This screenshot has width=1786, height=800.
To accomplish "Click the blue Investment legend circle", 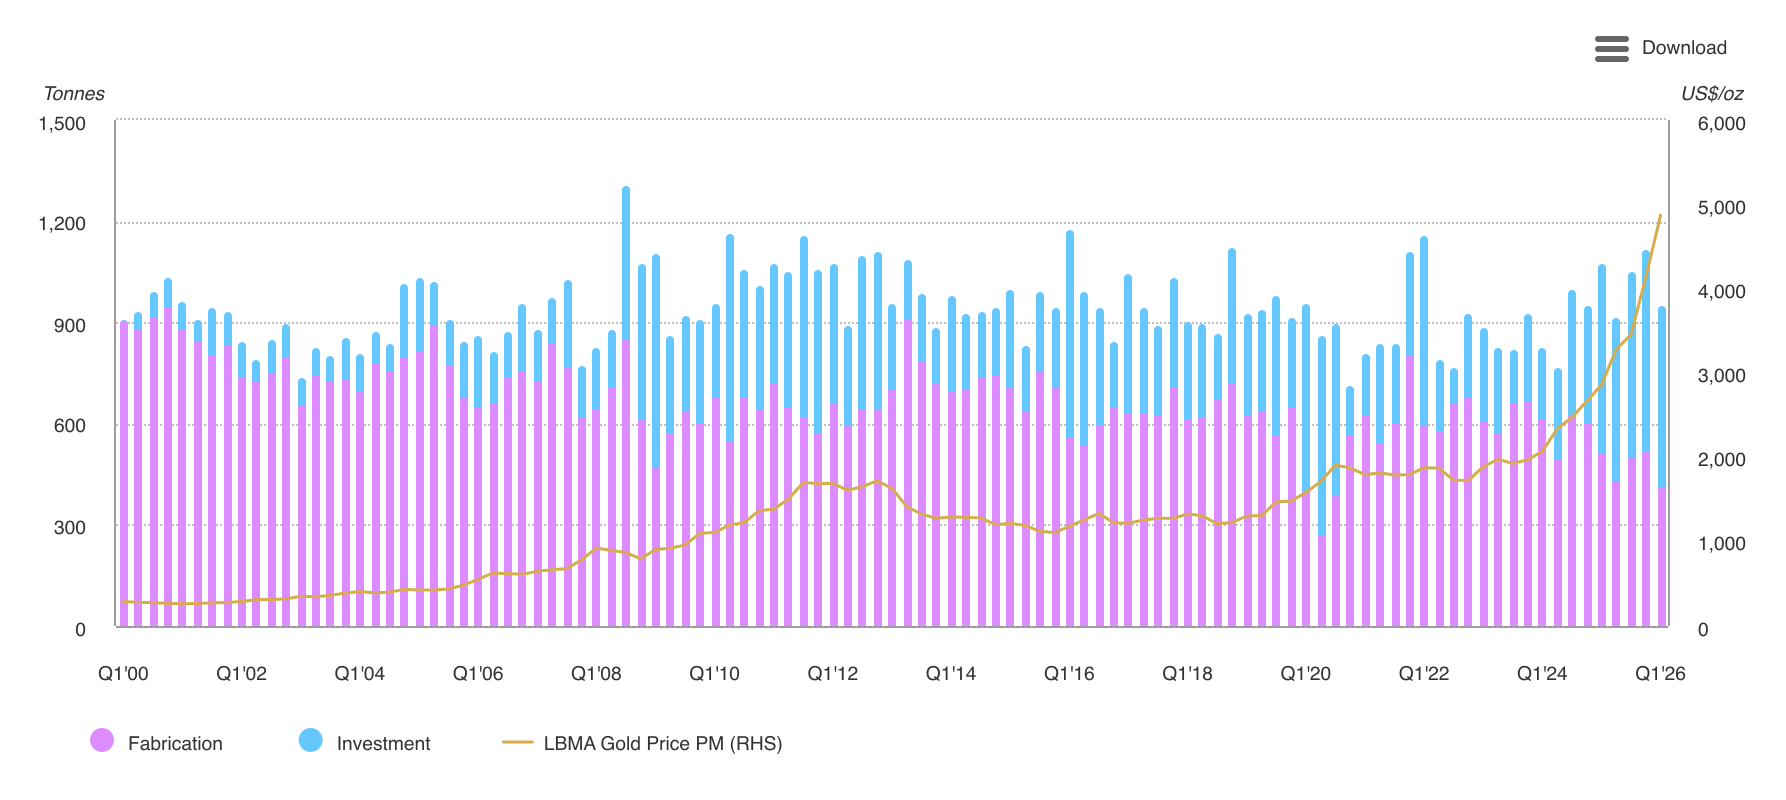I will click(x=311, y=740).
